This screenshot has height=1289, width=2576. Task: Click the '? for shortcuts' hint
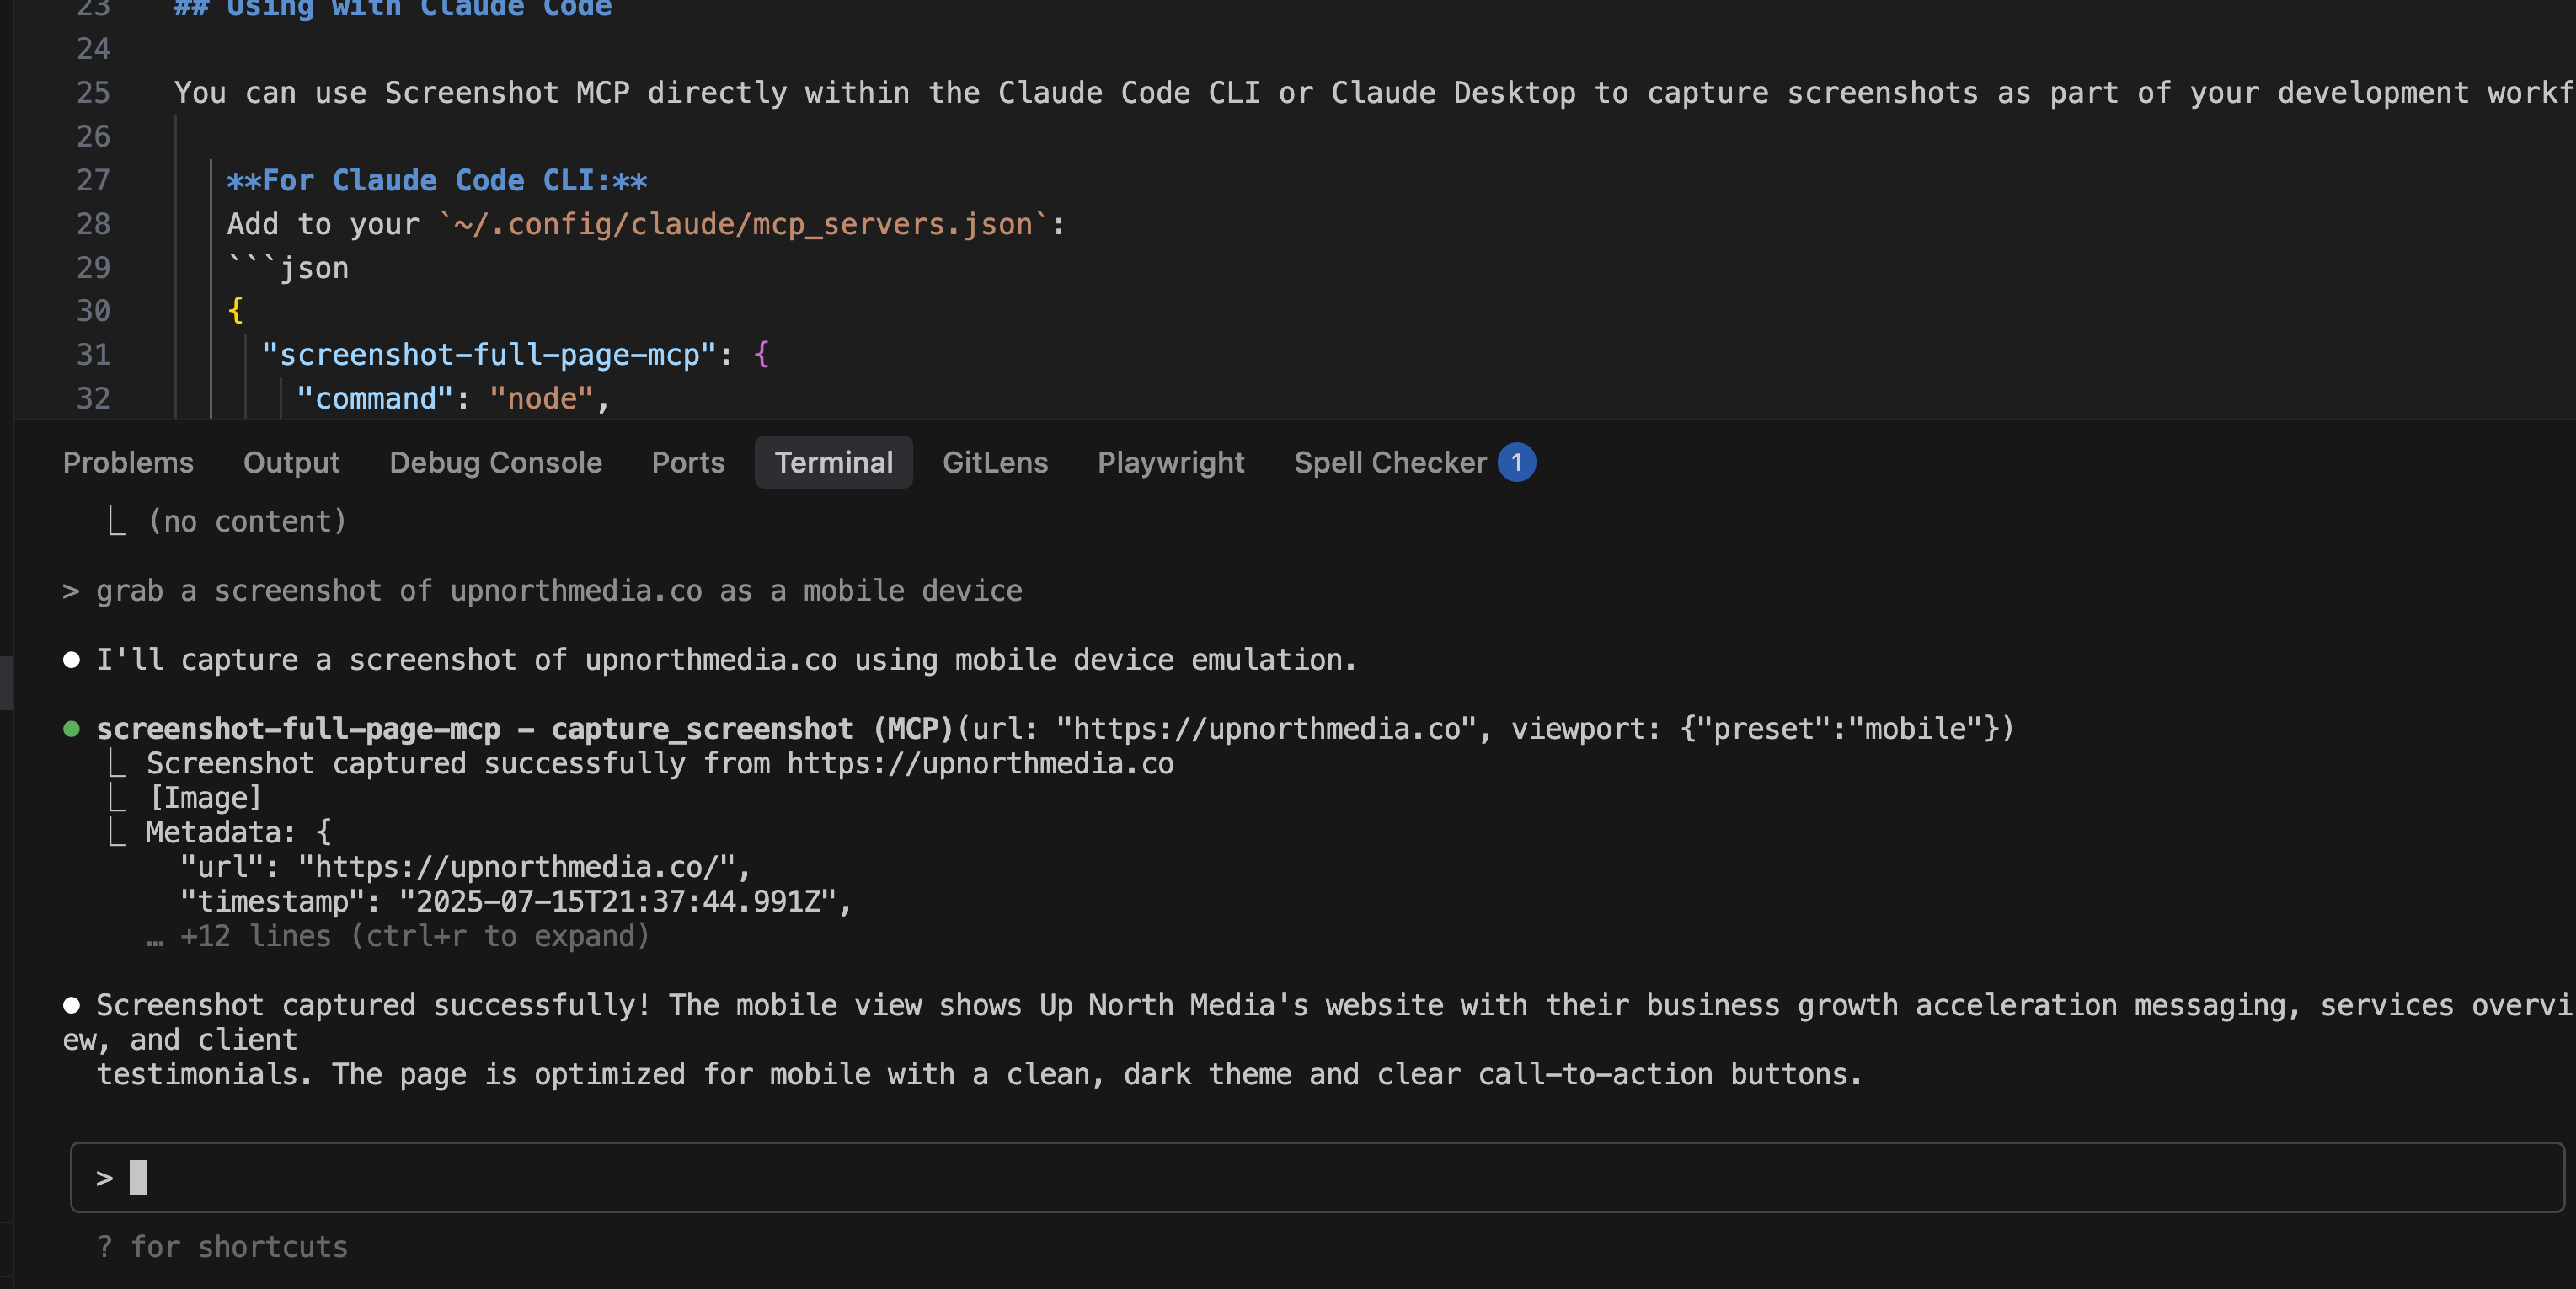point(222,1246)
